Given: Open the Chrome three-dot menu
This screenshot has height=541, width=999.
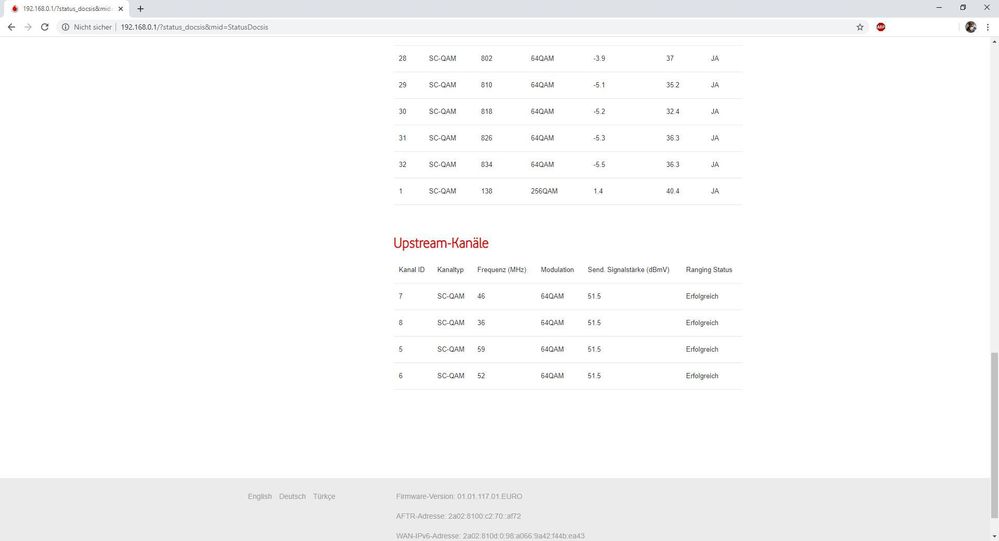Looking at the screenshot, I should click(988, 27).
